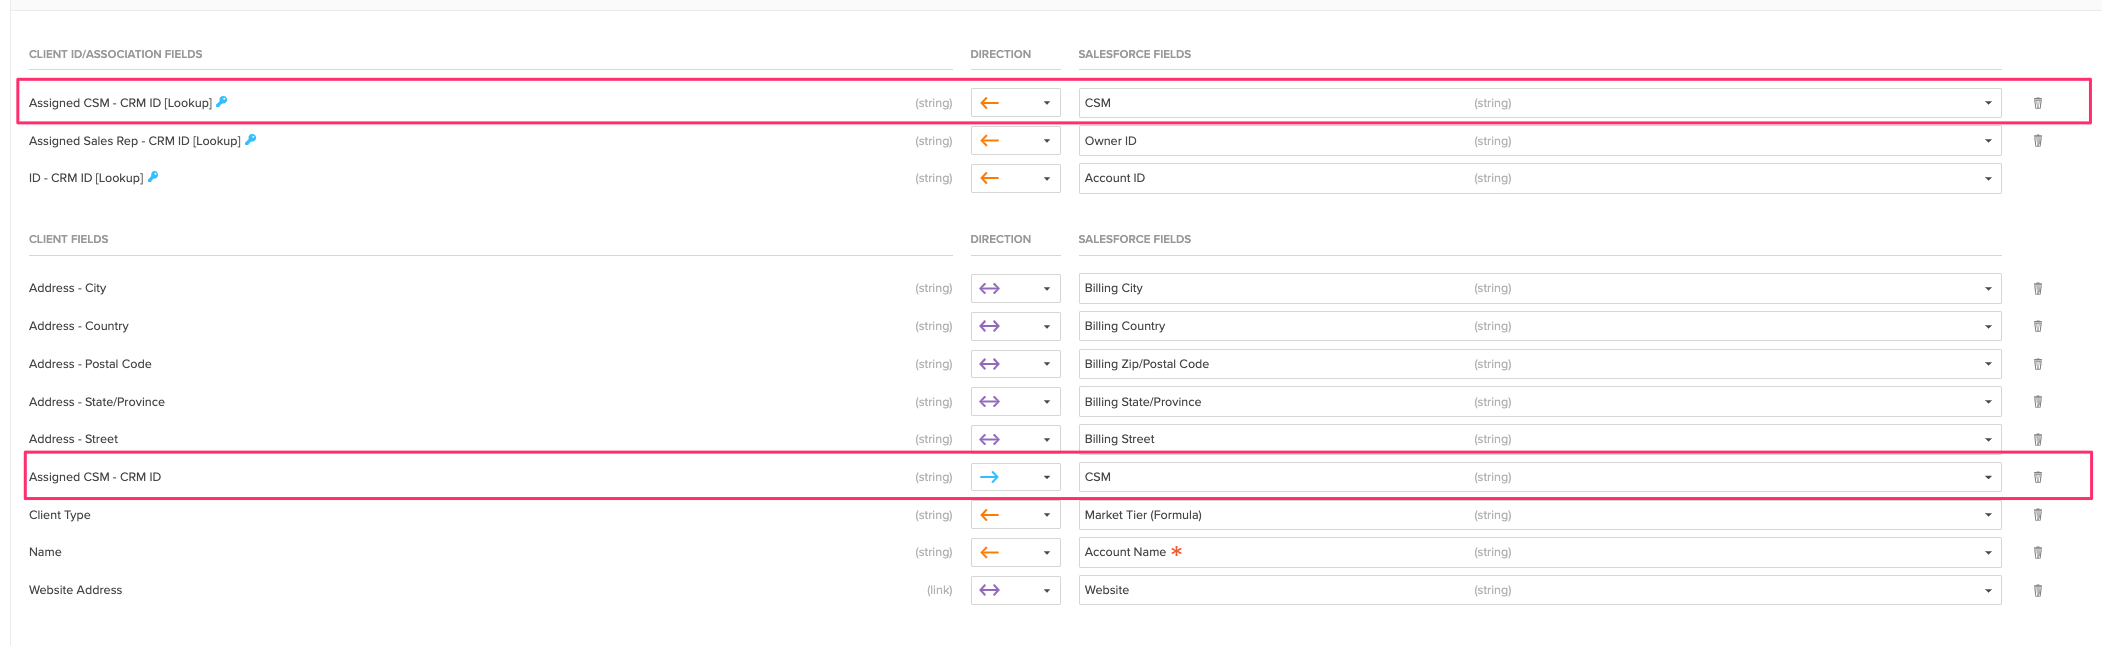Click the 'Address - Postal Code' label
Viewport: 2102px width, 646px height.
coord(90,364)
